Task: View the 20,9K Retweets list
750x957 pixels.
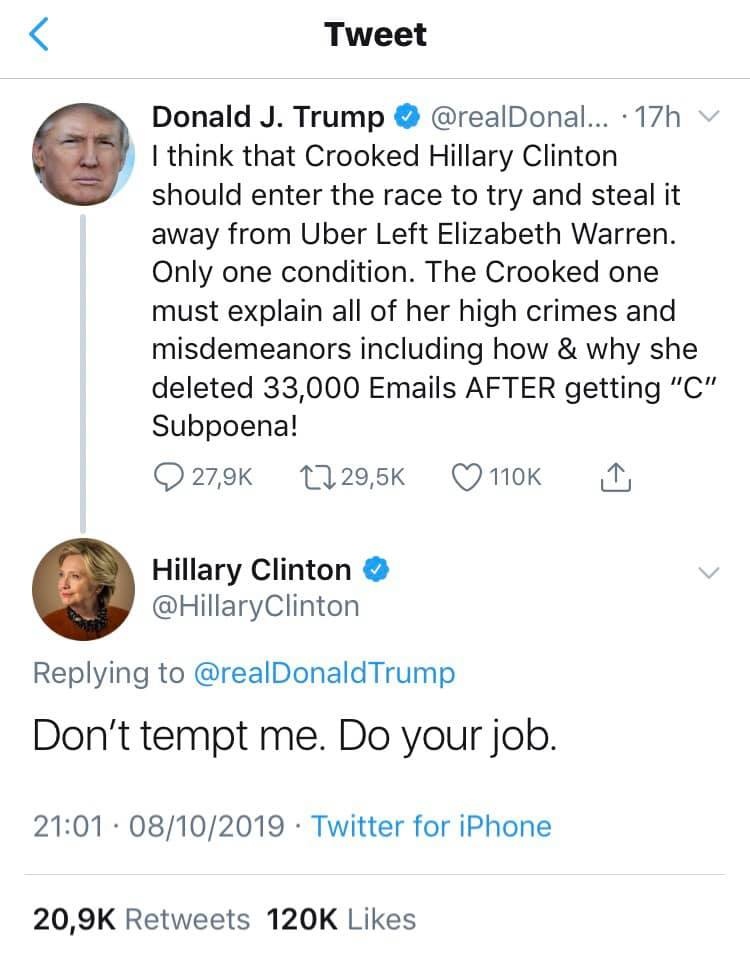Action: tap(141, 918)
